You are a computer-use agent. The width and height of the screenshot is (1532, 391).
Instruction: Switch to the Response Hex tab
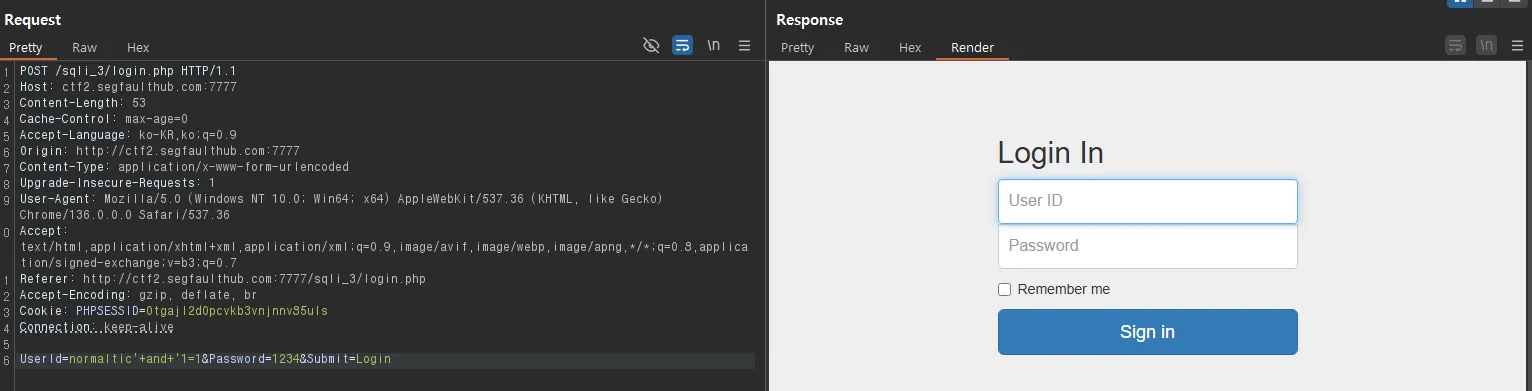910,47
